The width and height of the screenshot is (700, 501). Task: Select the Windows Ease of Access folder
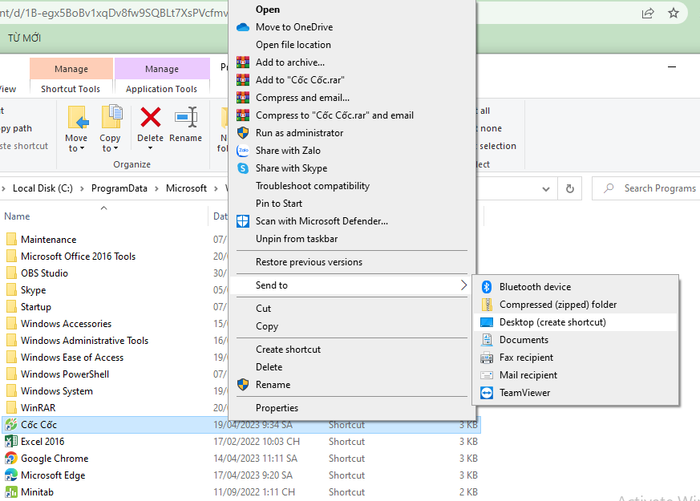point(65,358)
